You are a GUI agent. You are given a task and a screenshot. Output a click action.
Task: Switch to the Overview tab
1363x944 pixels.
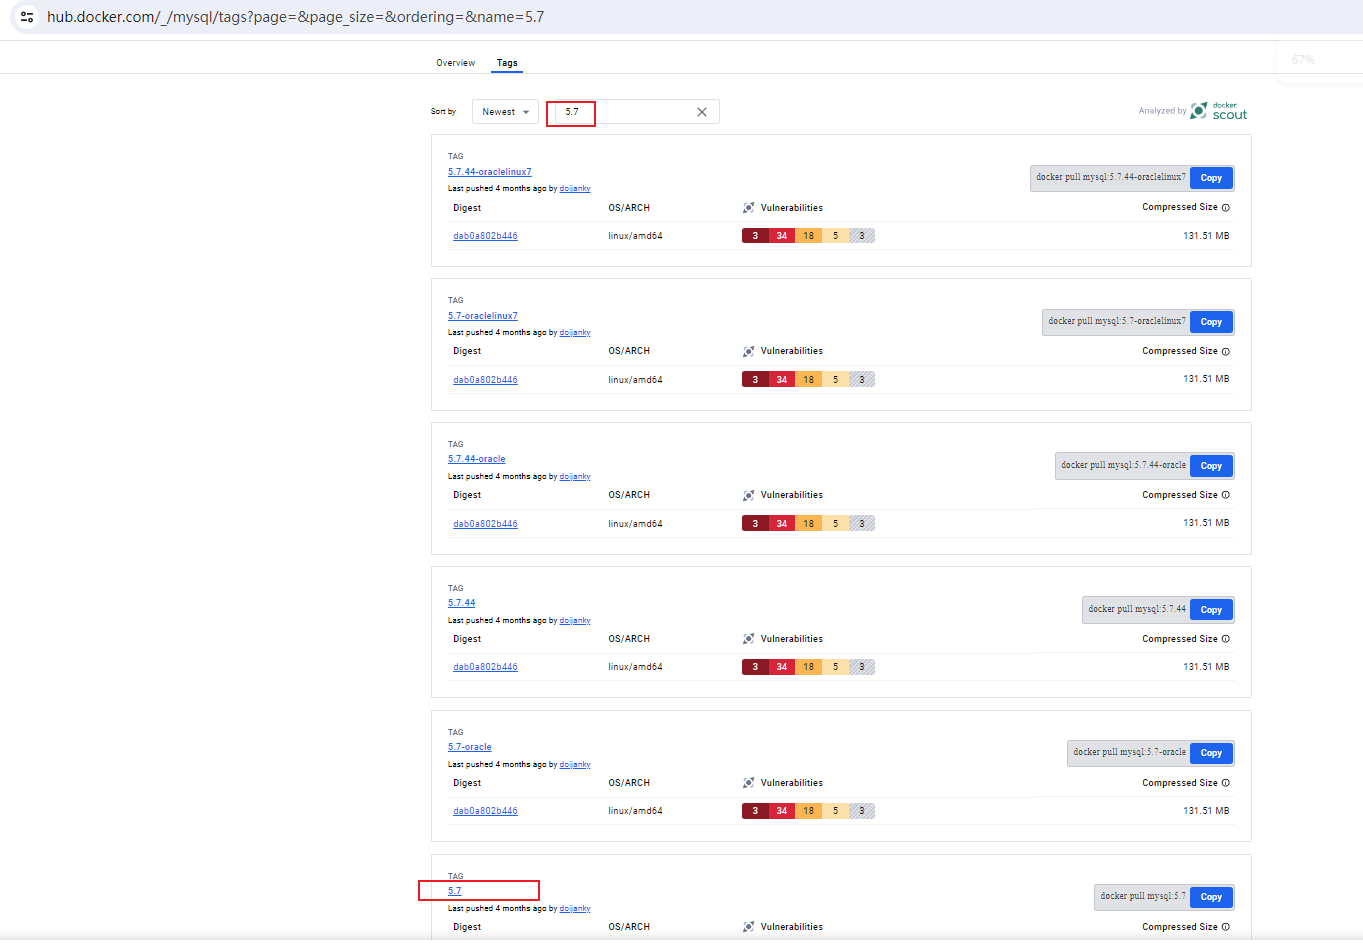(455, 63)
